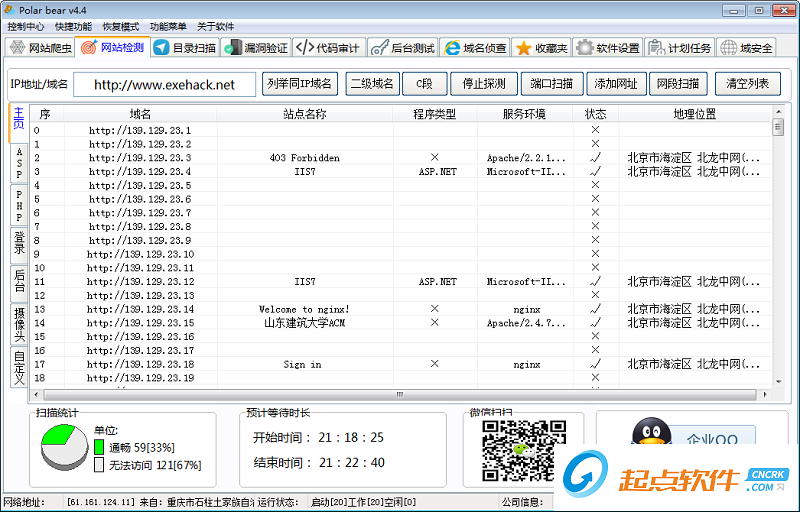Image resolution: width=800 pixels, height=512 pixels.
Task: Focus the IP地址/域名 input field
Action: coord(164,85)
